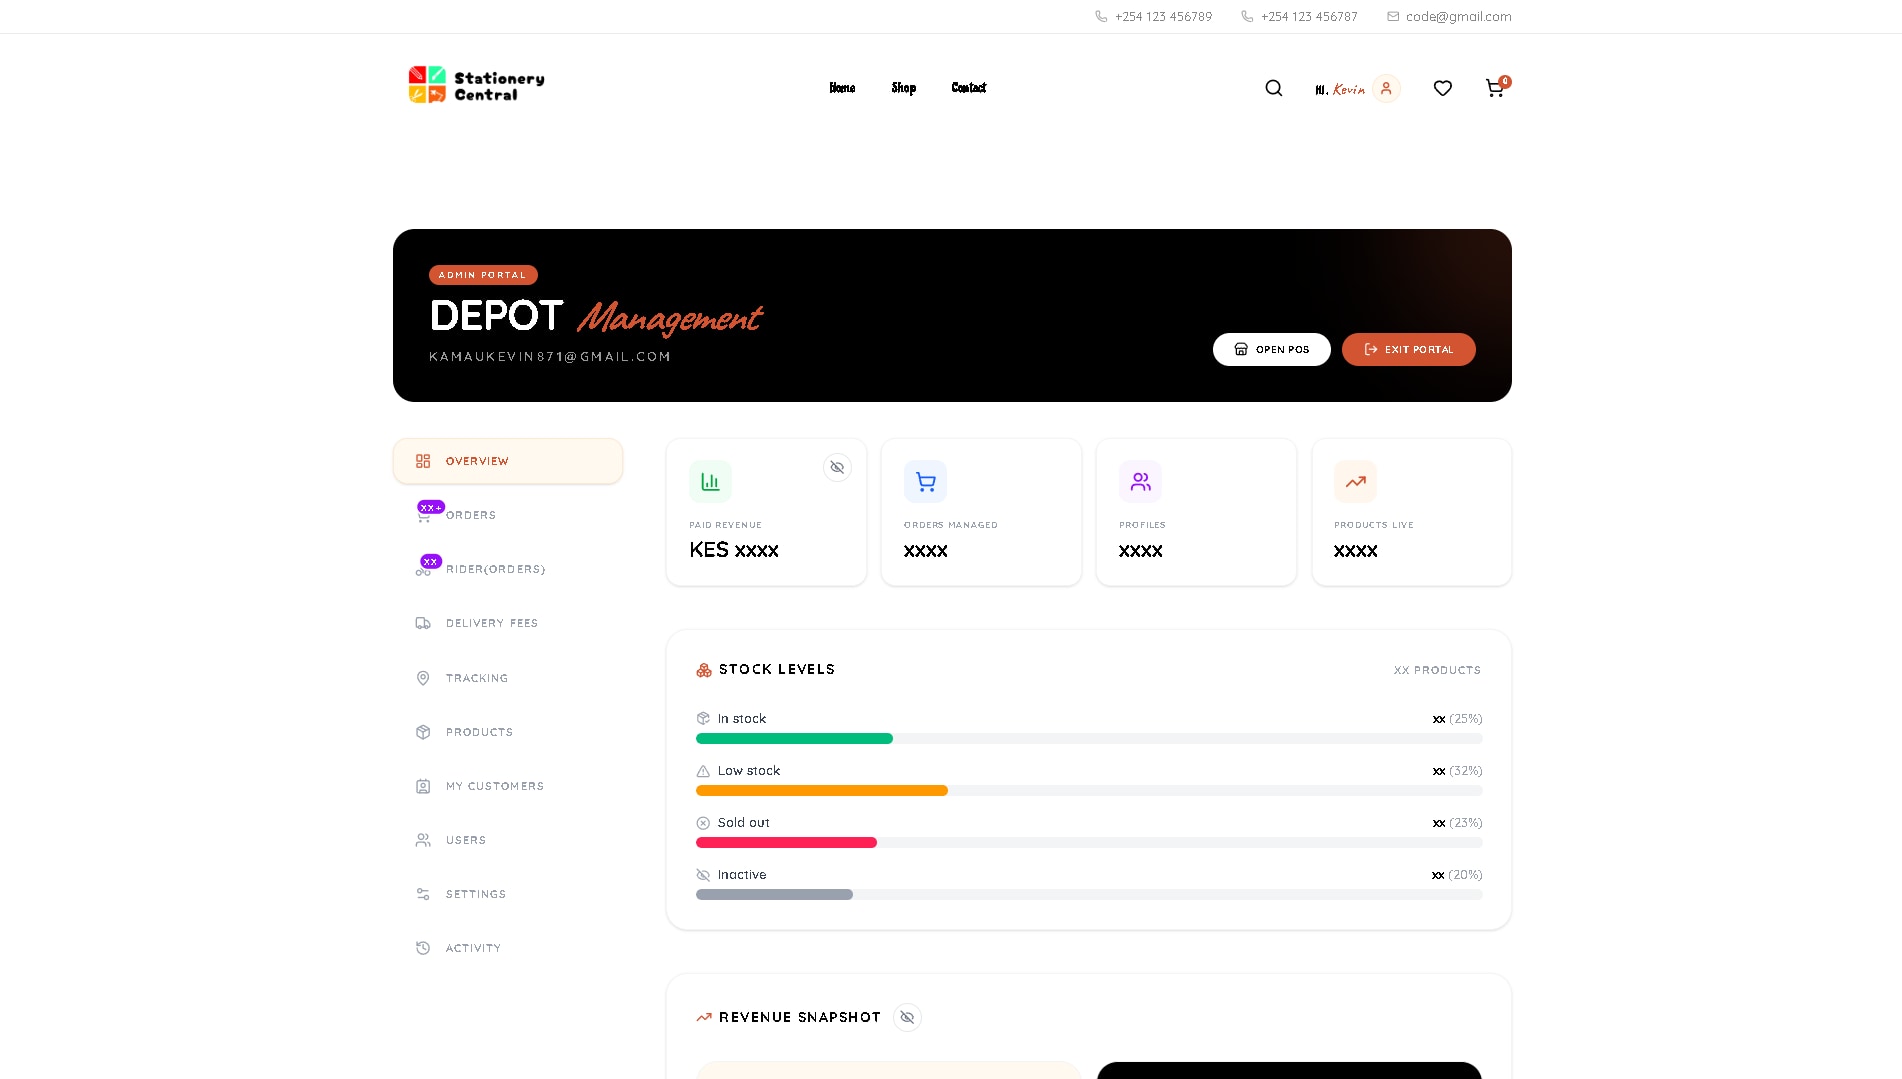Click the Exit Portal button
The width and height of the screenshot is (1902, 1079).
pyautogui.click(x=1408, y=349)
